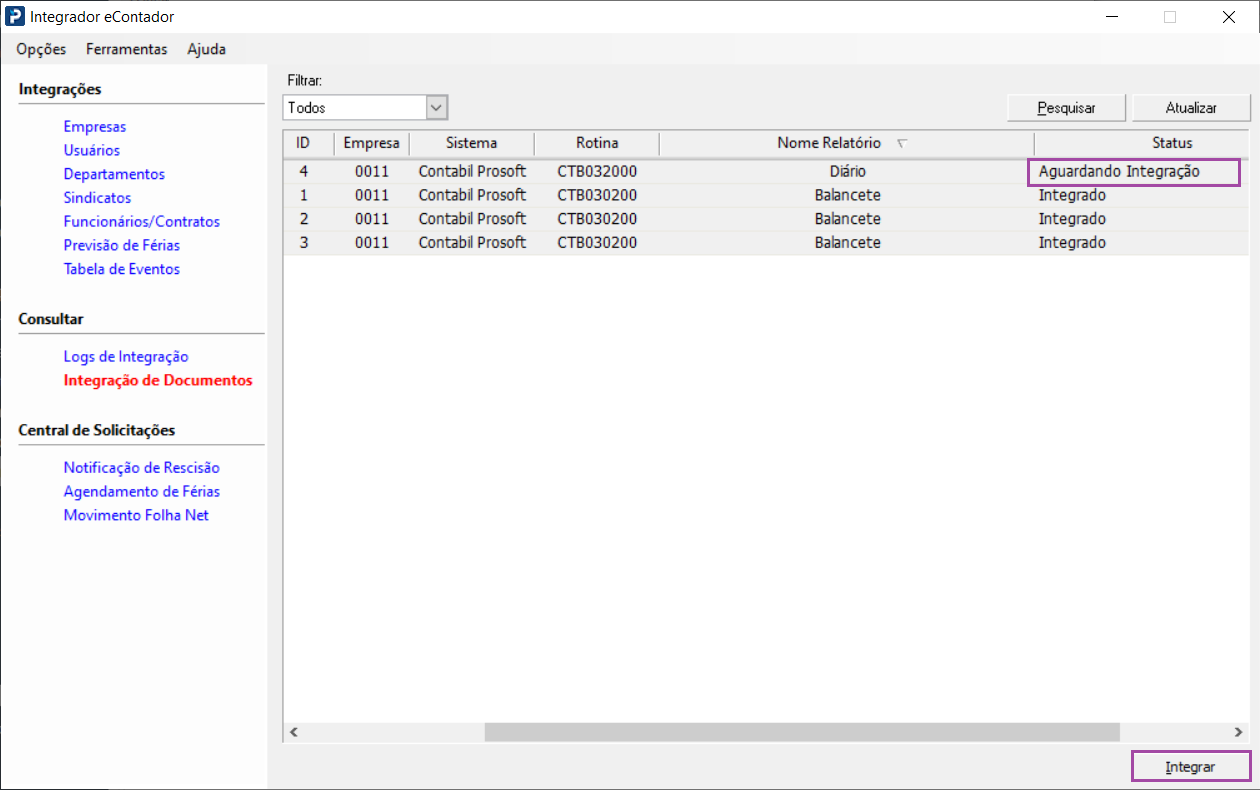
Task: Click the scroll left arrow
Action: pos(294,732)
